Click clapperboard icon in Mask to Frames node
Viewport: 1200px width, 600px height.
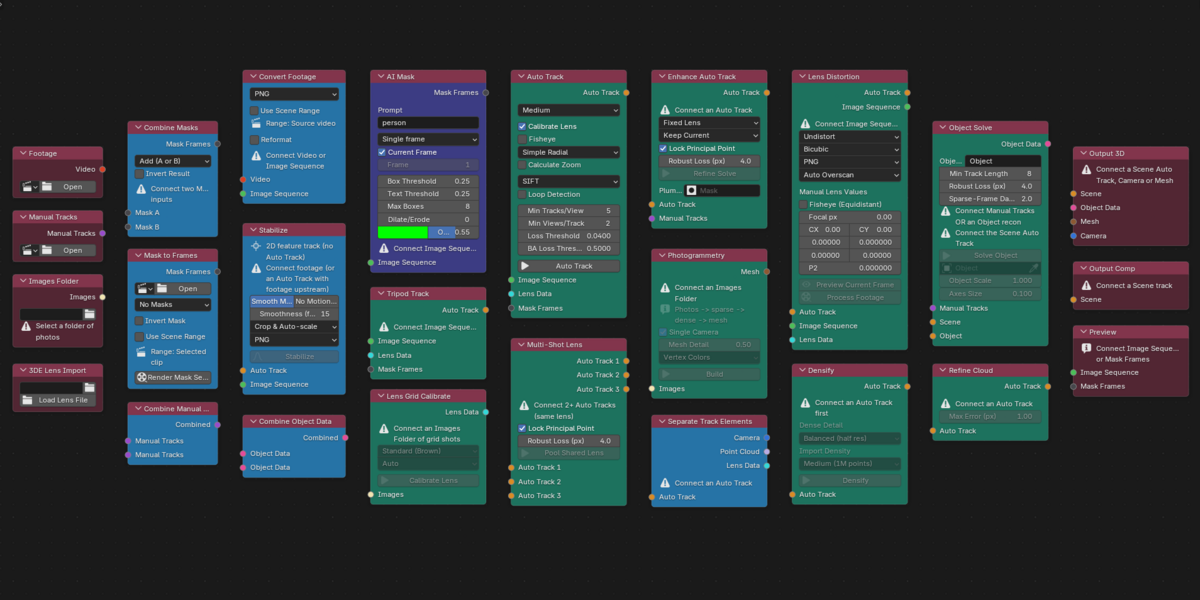point(144,289)
